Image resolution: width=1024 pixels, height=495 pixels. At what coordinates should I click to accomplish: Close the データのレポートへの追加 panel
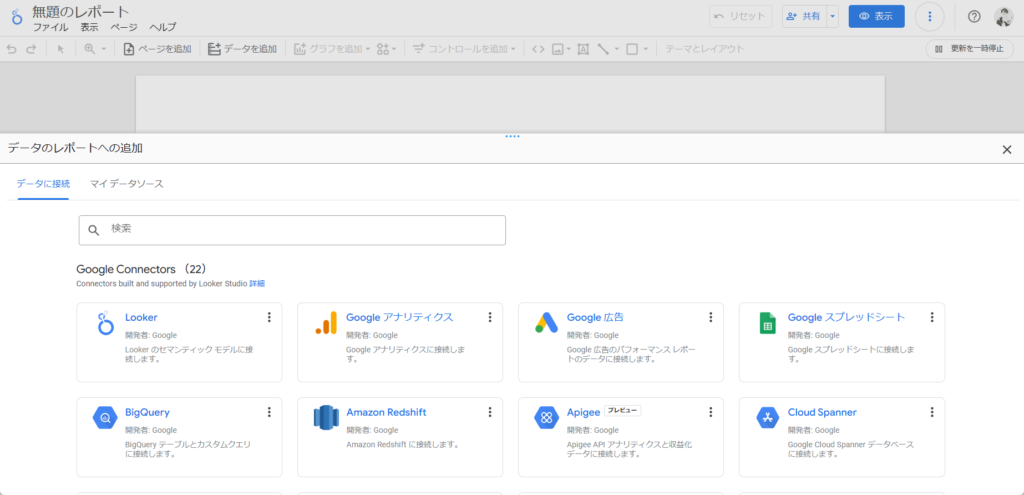coord(1006,150)
